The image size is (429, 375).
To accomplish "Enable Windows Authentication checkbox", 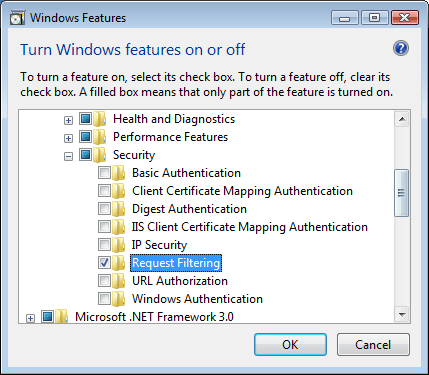I will coord(104,299).
